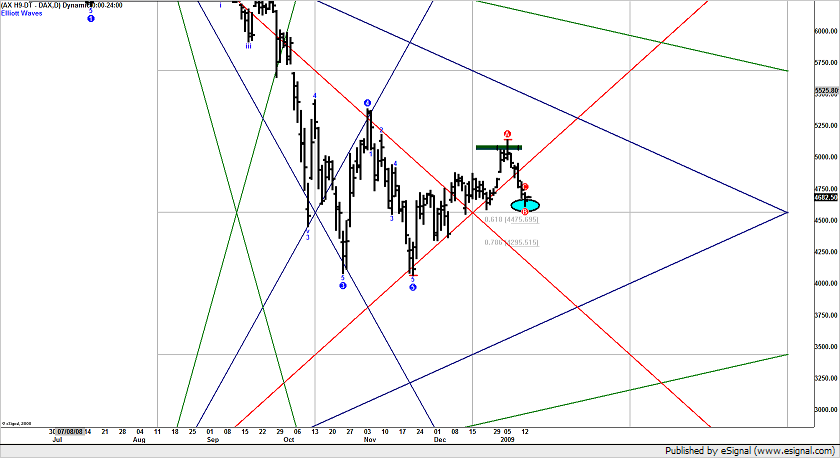840x458 pixels.
Task: Click the 2009 label on time axis
Action: (508, 439)
